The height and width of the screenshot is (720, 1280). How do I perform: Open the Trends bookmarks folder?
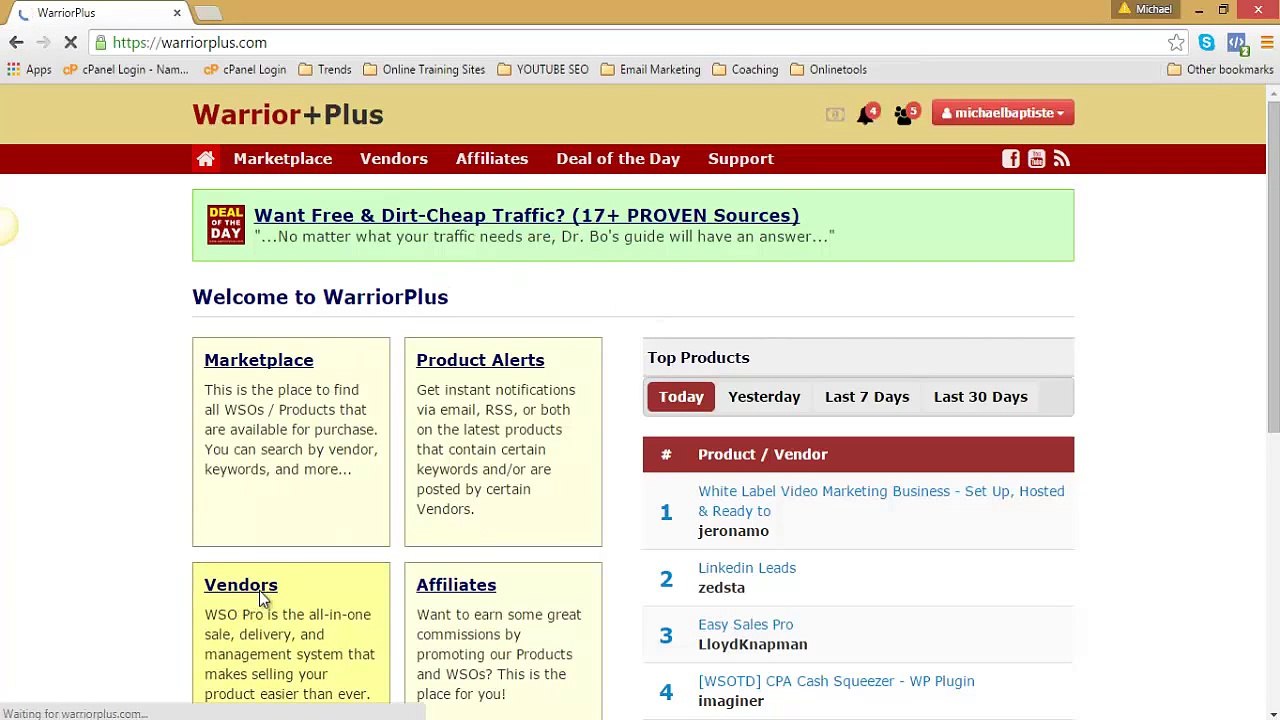click(325, 70)
